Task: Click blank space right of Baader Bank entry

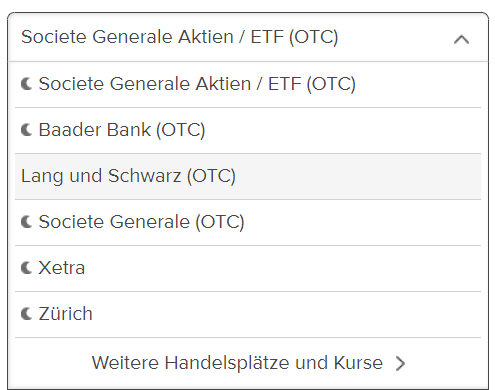Action: (x=343, y=130)
